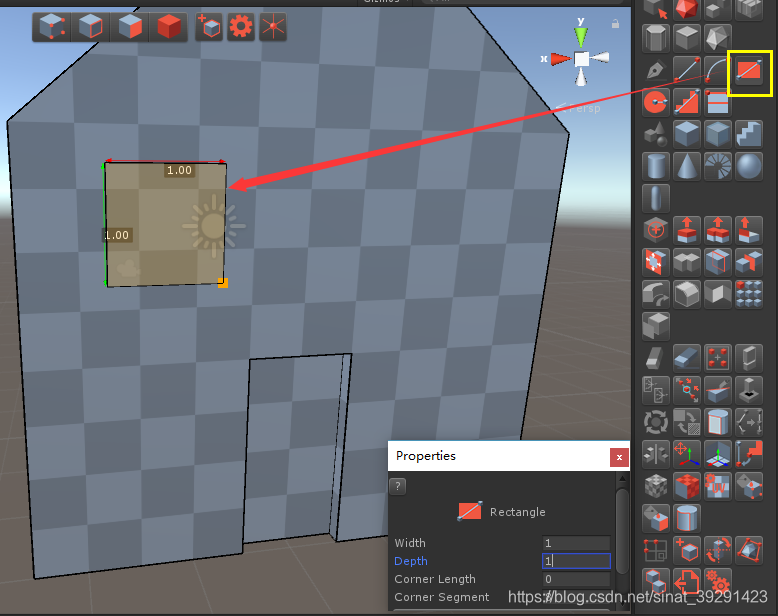
Task: Select the red Disk tool
Action: [x=656, y=102]
